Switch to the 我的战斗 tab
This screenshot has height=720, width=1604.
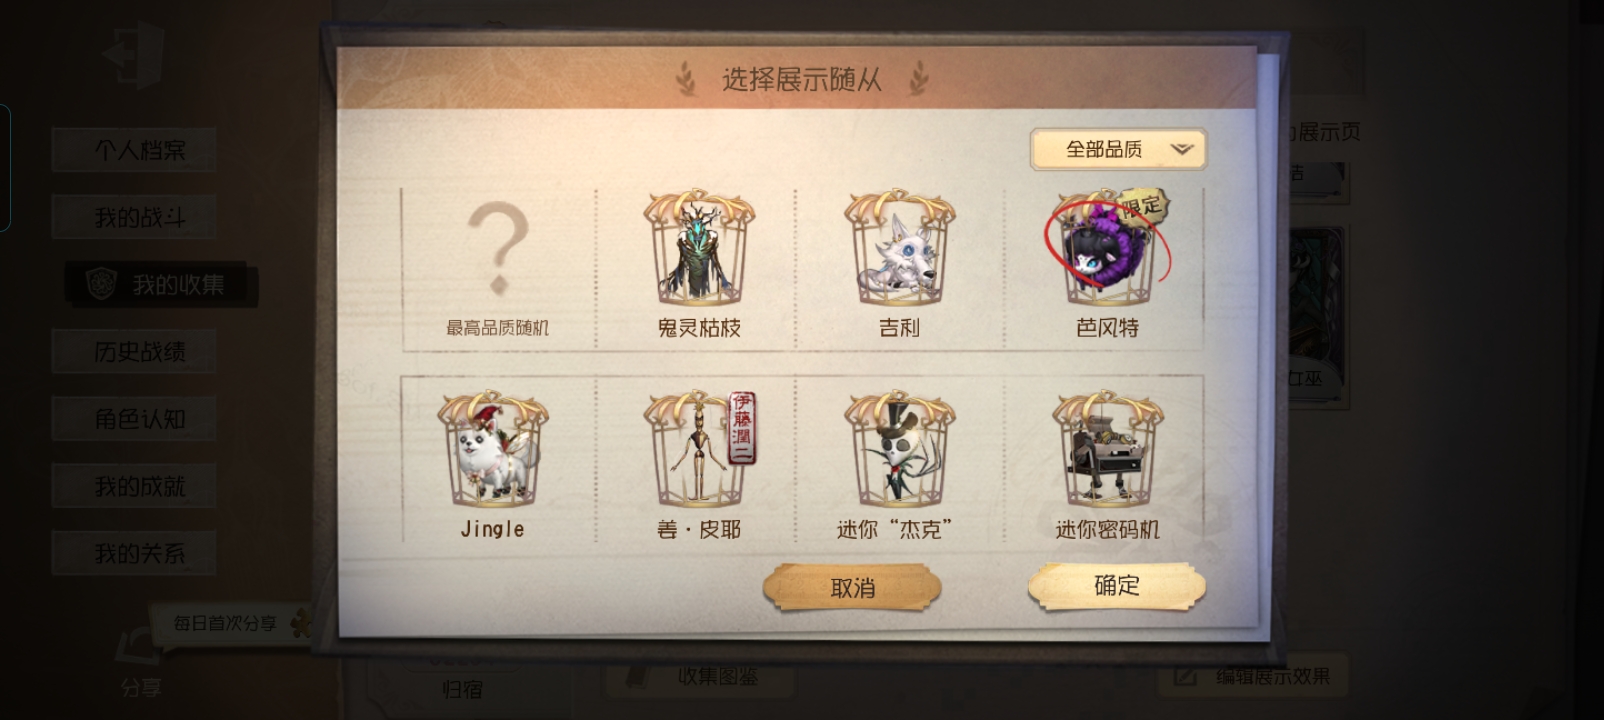(x=139, y=217)
